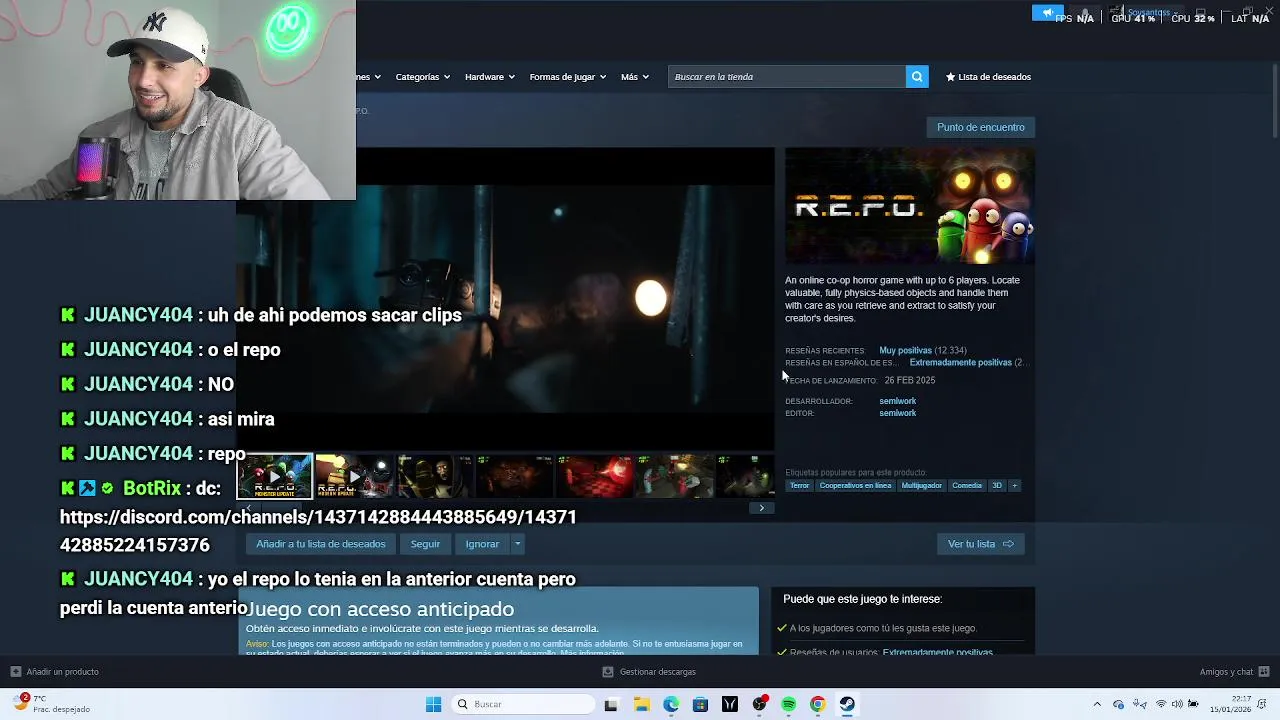Click the Seguir button
The height and width of the screenshot is (720, 1280).
(x=425, y=544)
